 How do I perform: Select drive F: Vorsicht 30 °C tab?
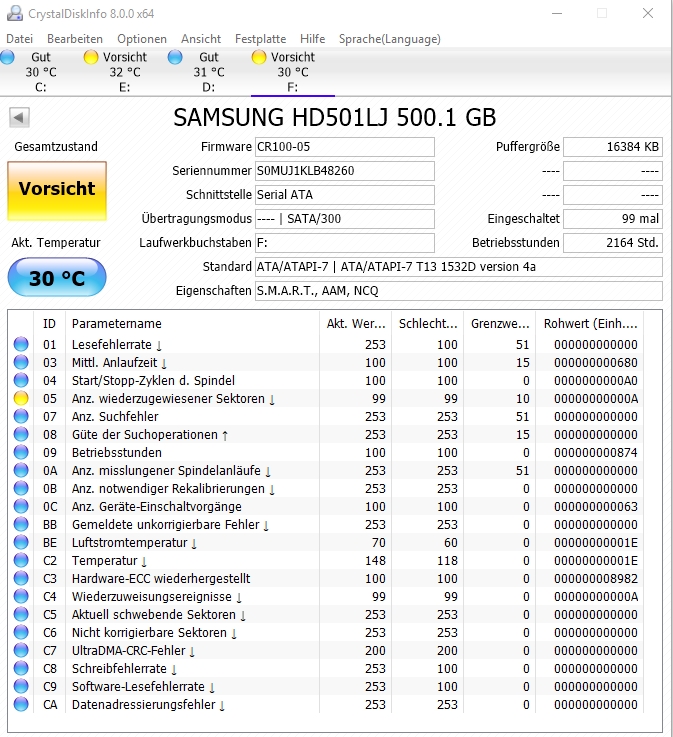(293, 72)
